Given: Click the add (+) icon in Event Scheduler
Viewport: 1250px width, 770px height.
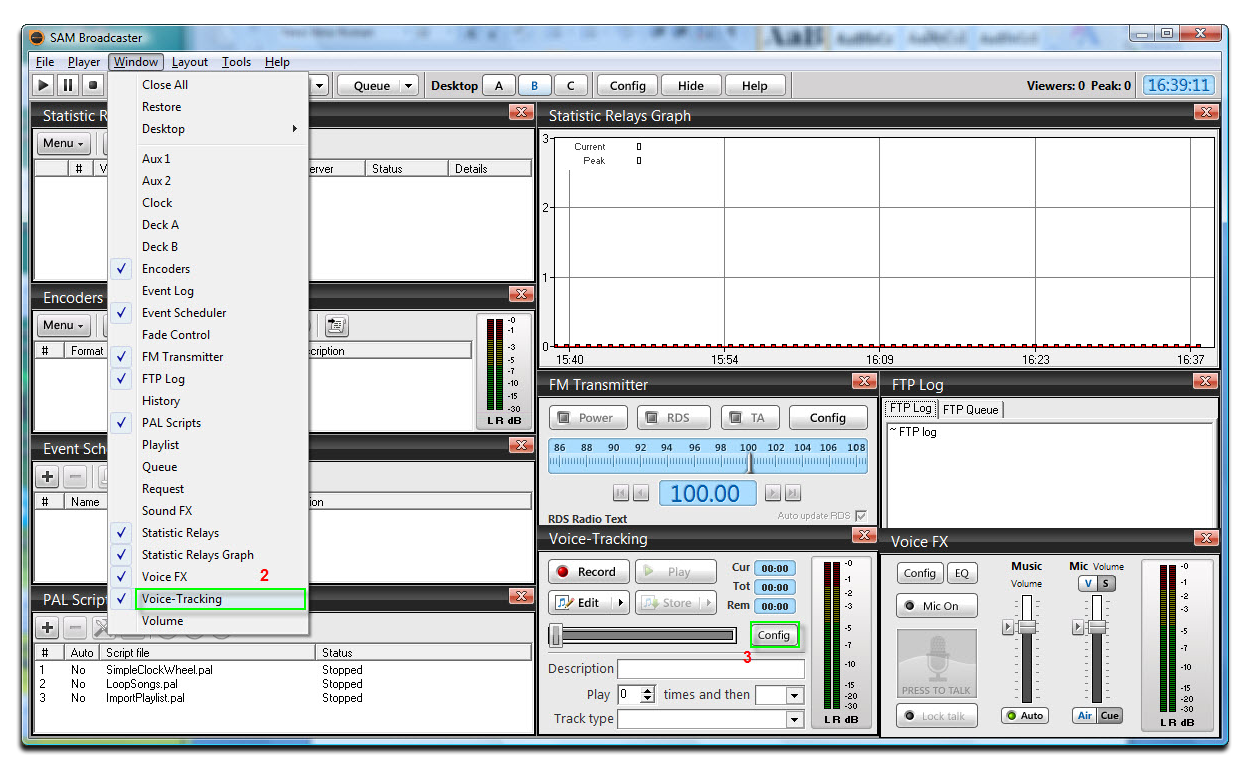Looking at the screenshot, I should 46,476.
